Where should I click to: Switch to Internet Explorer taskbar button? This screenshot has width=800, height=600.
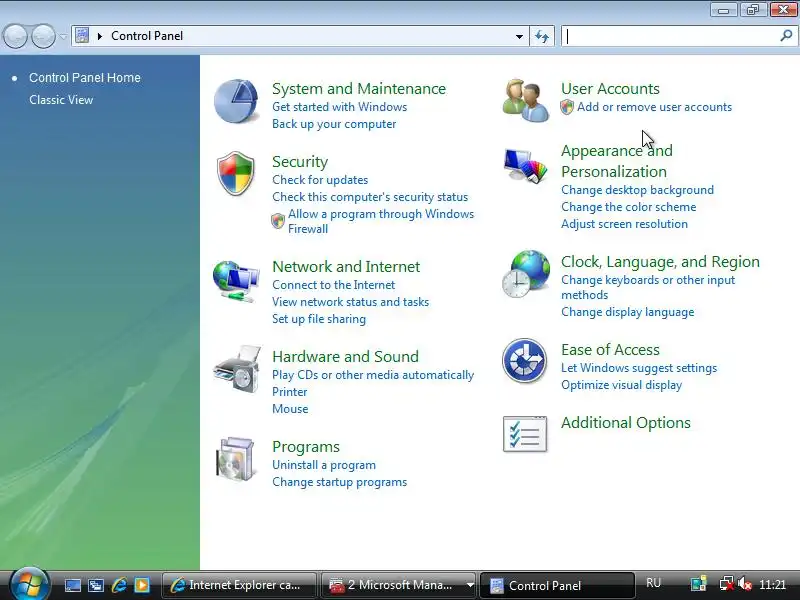[x=238, y=585]
